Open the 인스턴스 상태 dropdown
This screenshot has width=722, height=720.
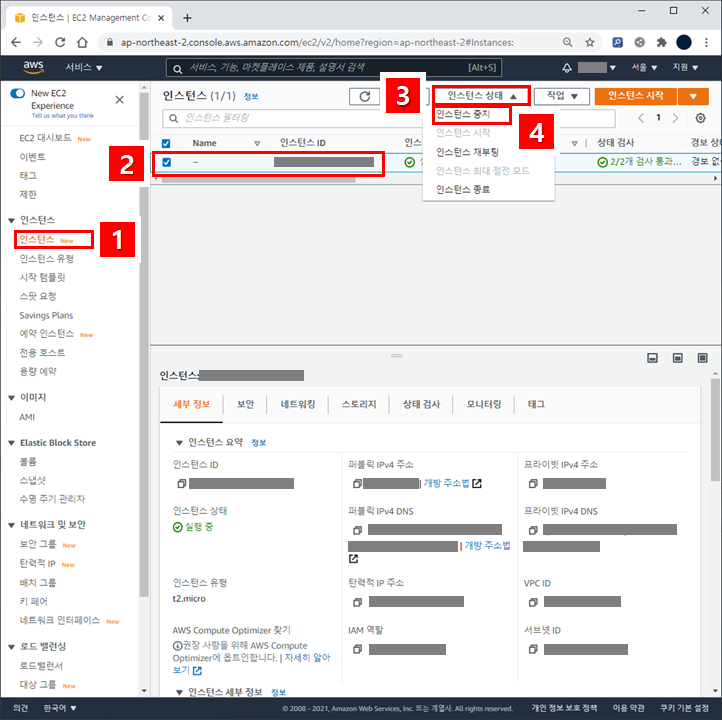[x=482, y=96]
